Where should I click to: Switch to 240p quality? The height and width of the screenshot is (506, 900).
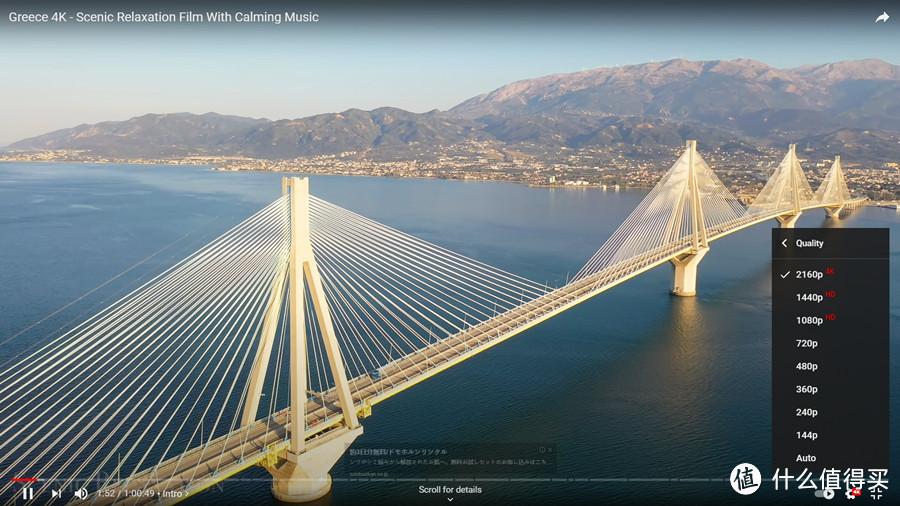coord(831,412)
